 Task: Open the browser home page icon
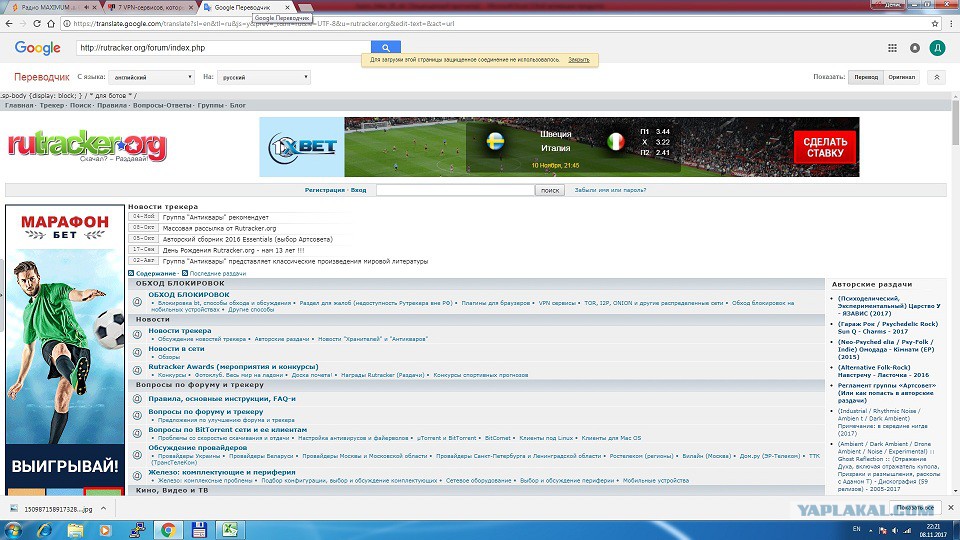pyautogui.click(x=51, y=23)
